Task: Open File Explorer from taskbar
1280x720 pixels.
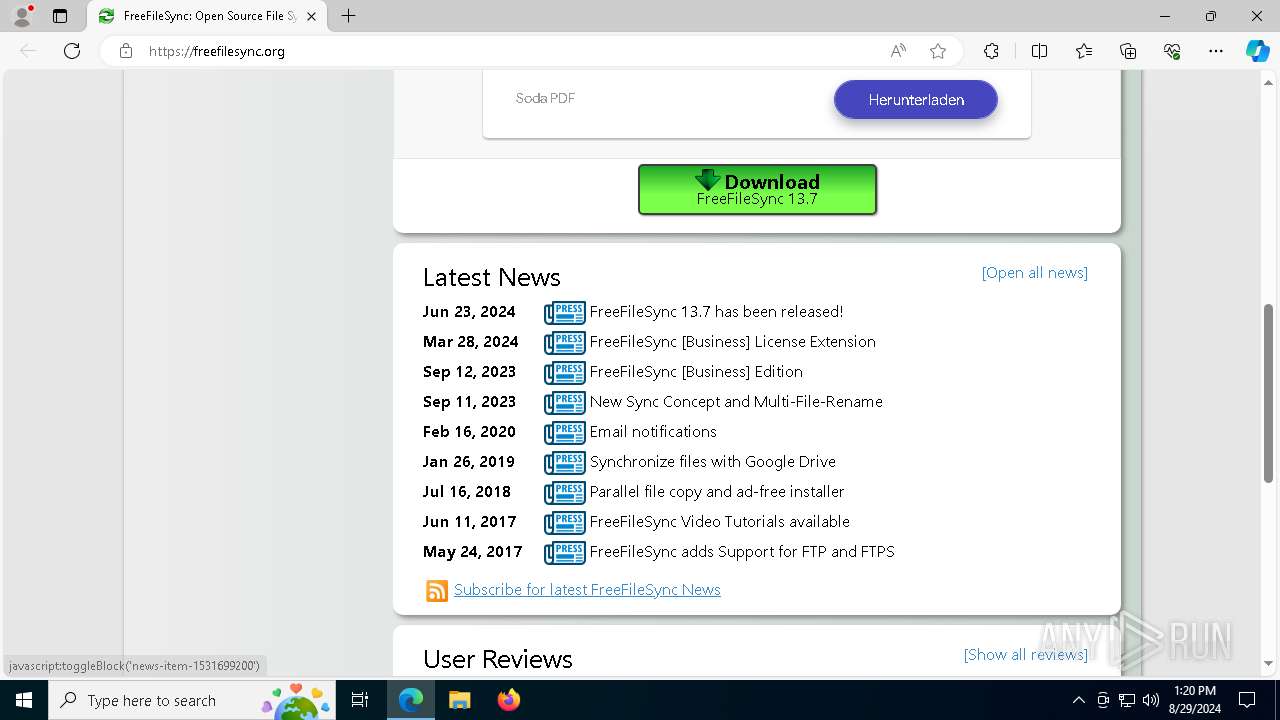Action: (x=459, y=700)
